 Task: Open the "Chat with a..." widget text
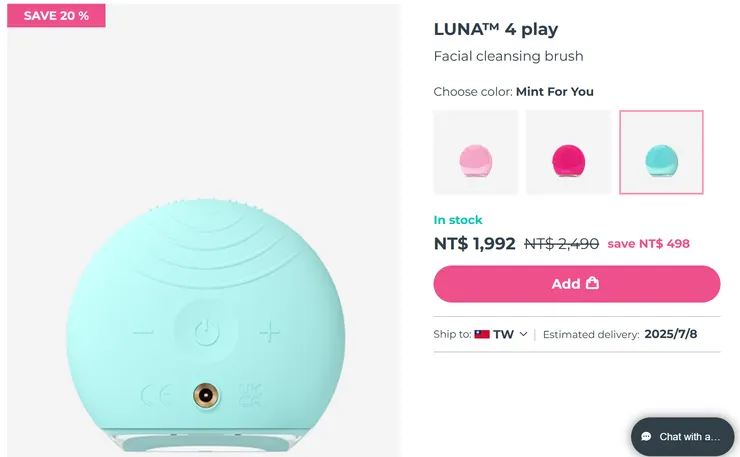[689, 437]
